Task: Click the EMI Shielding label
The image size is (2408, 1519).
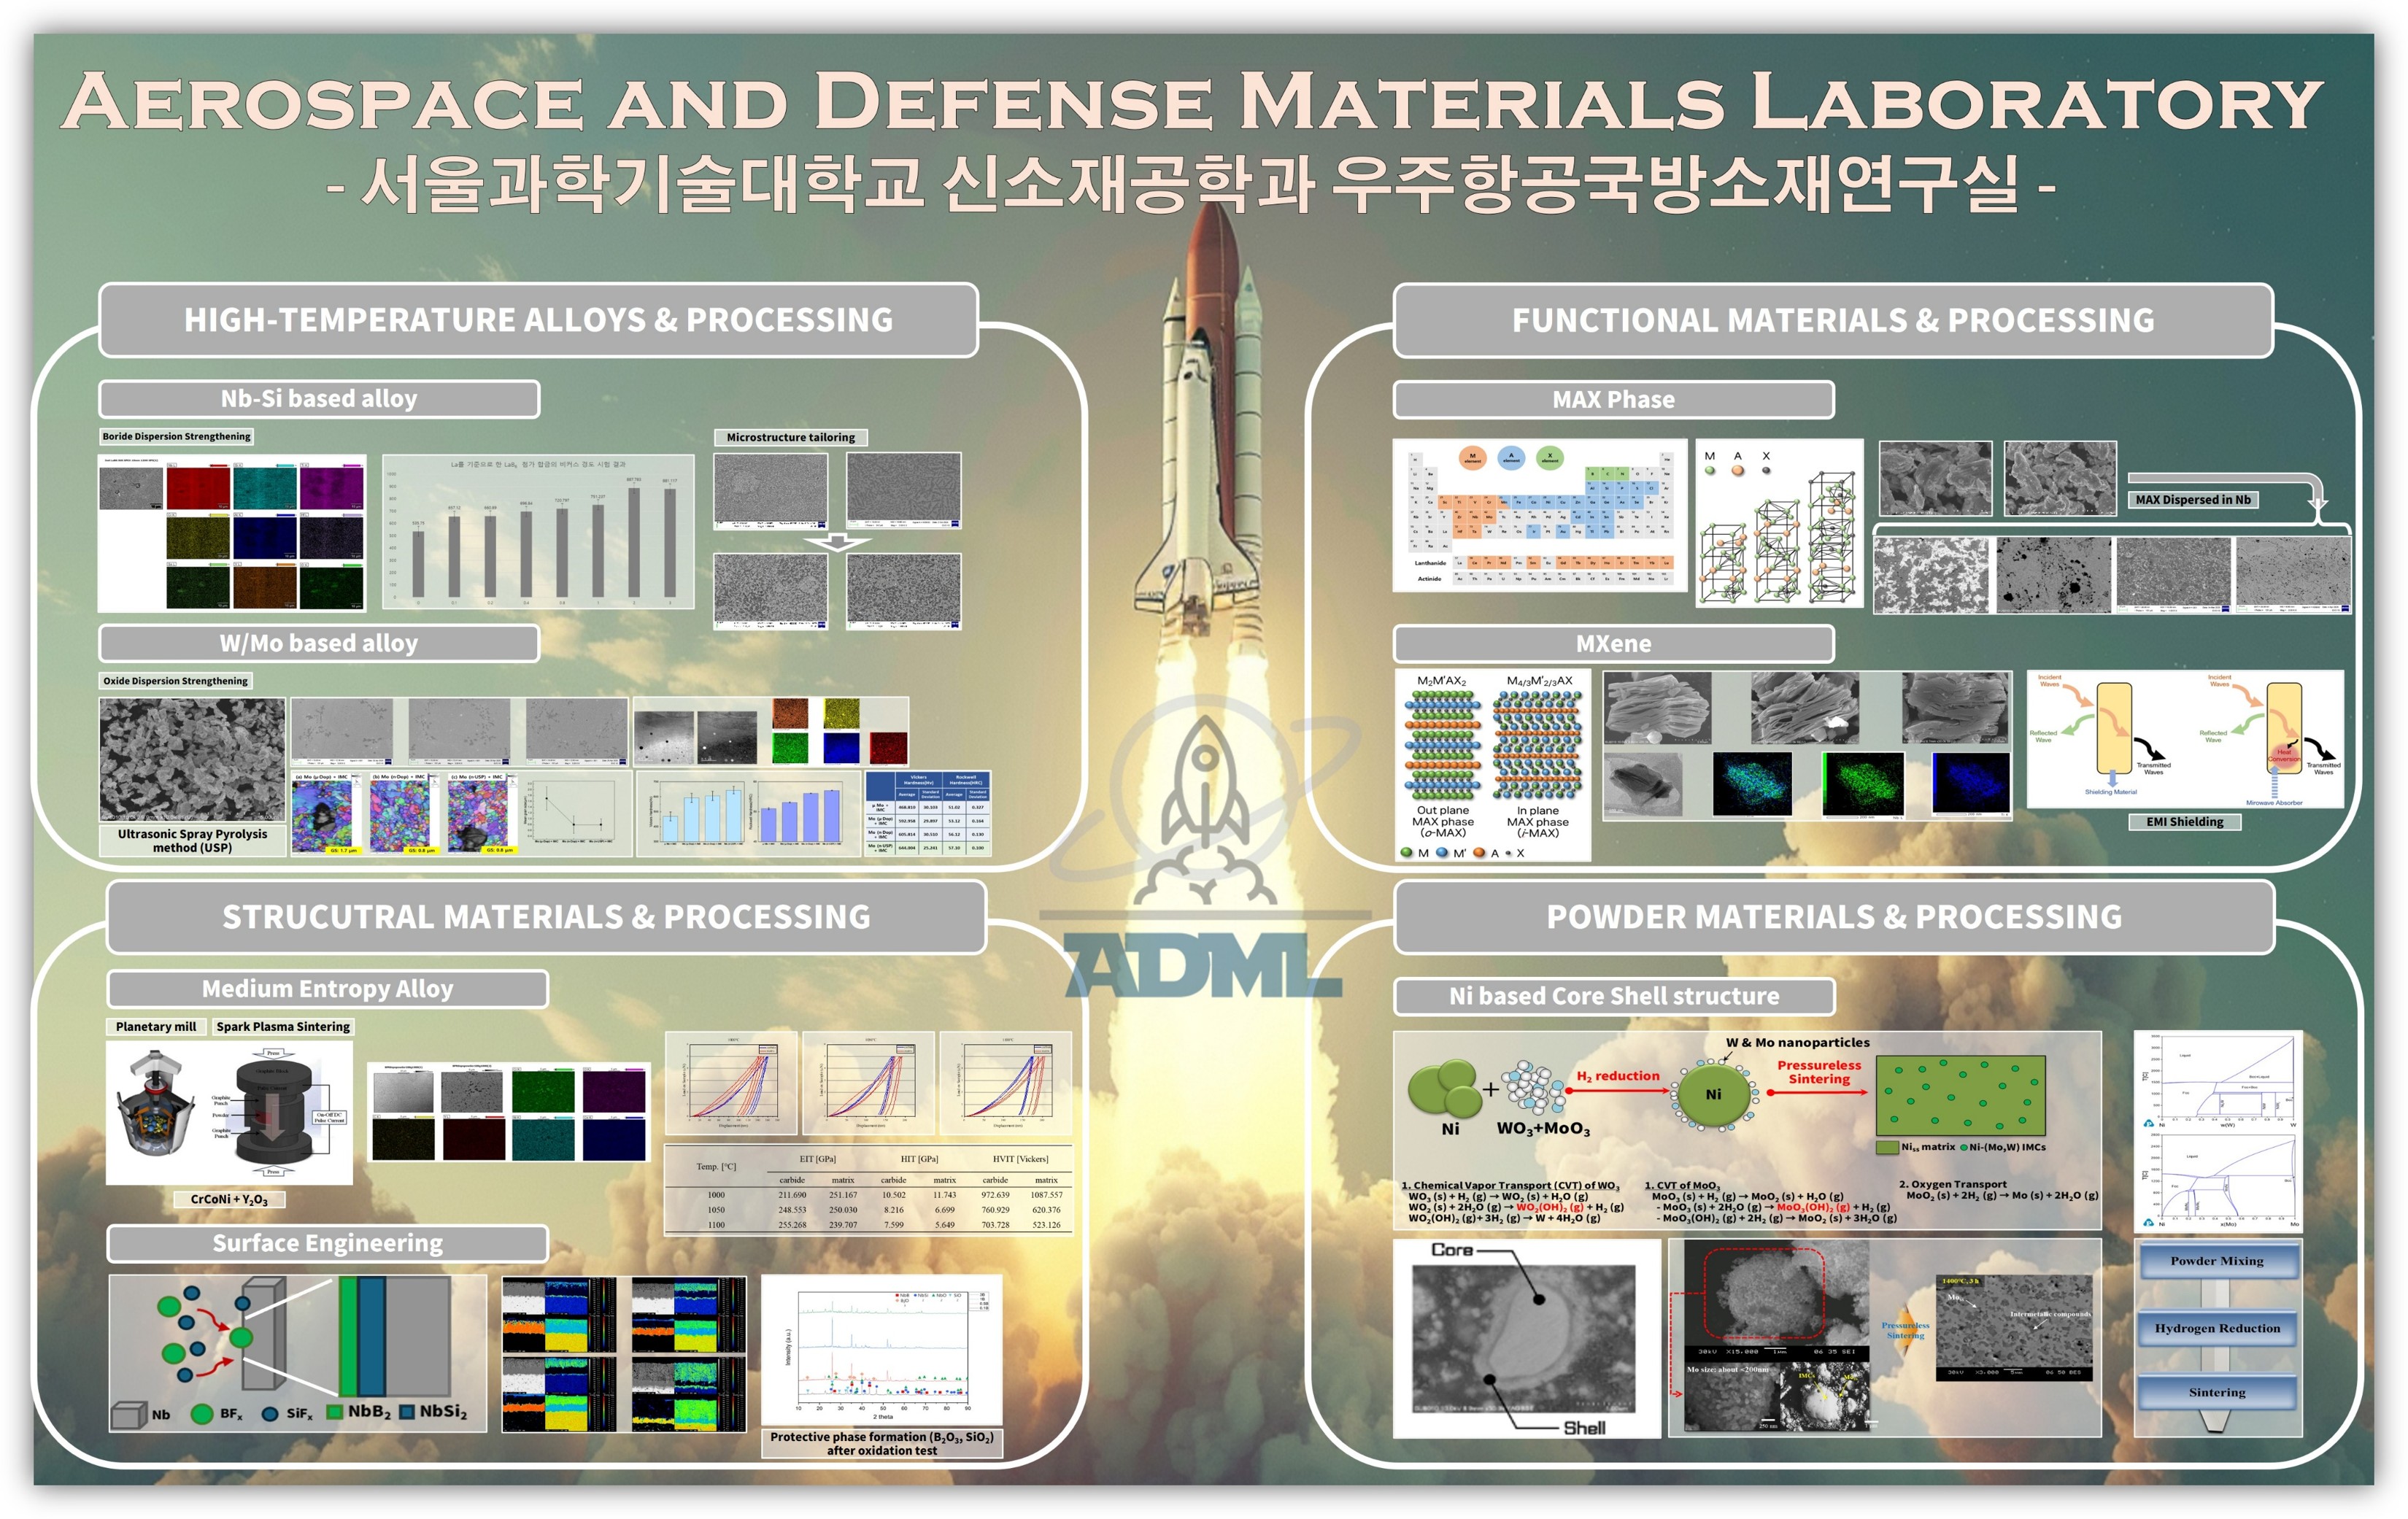Action: click(x=2185, y=822)
